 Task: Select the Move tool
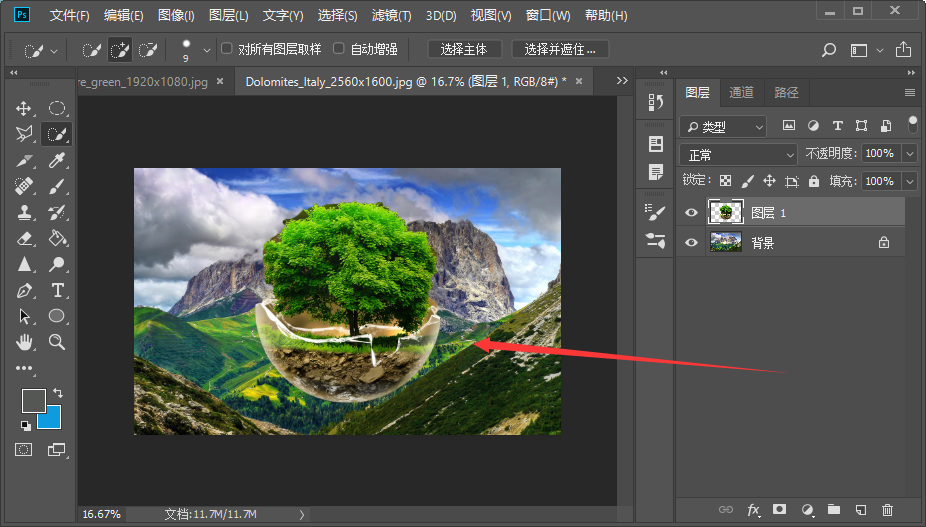(x=24, y=108)
